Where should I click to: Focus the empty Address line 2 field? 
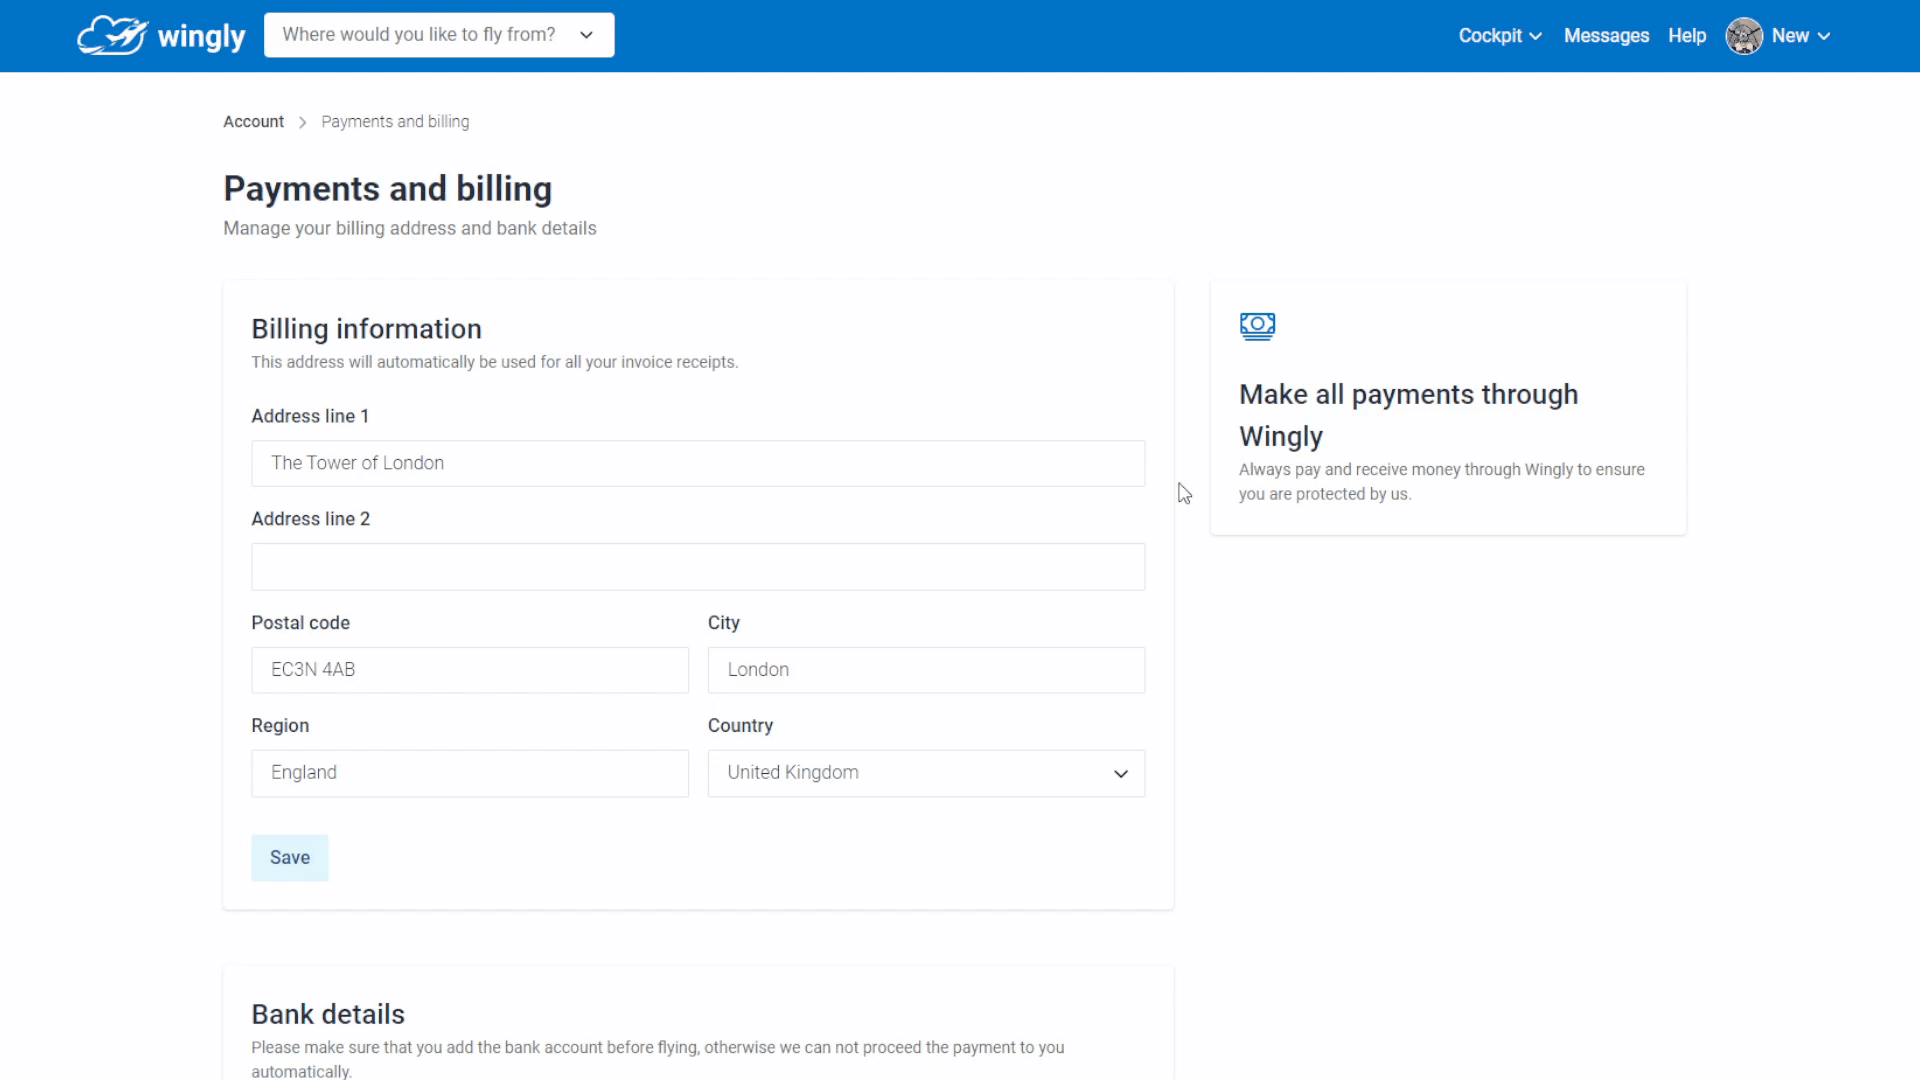[x=698, y=567]
